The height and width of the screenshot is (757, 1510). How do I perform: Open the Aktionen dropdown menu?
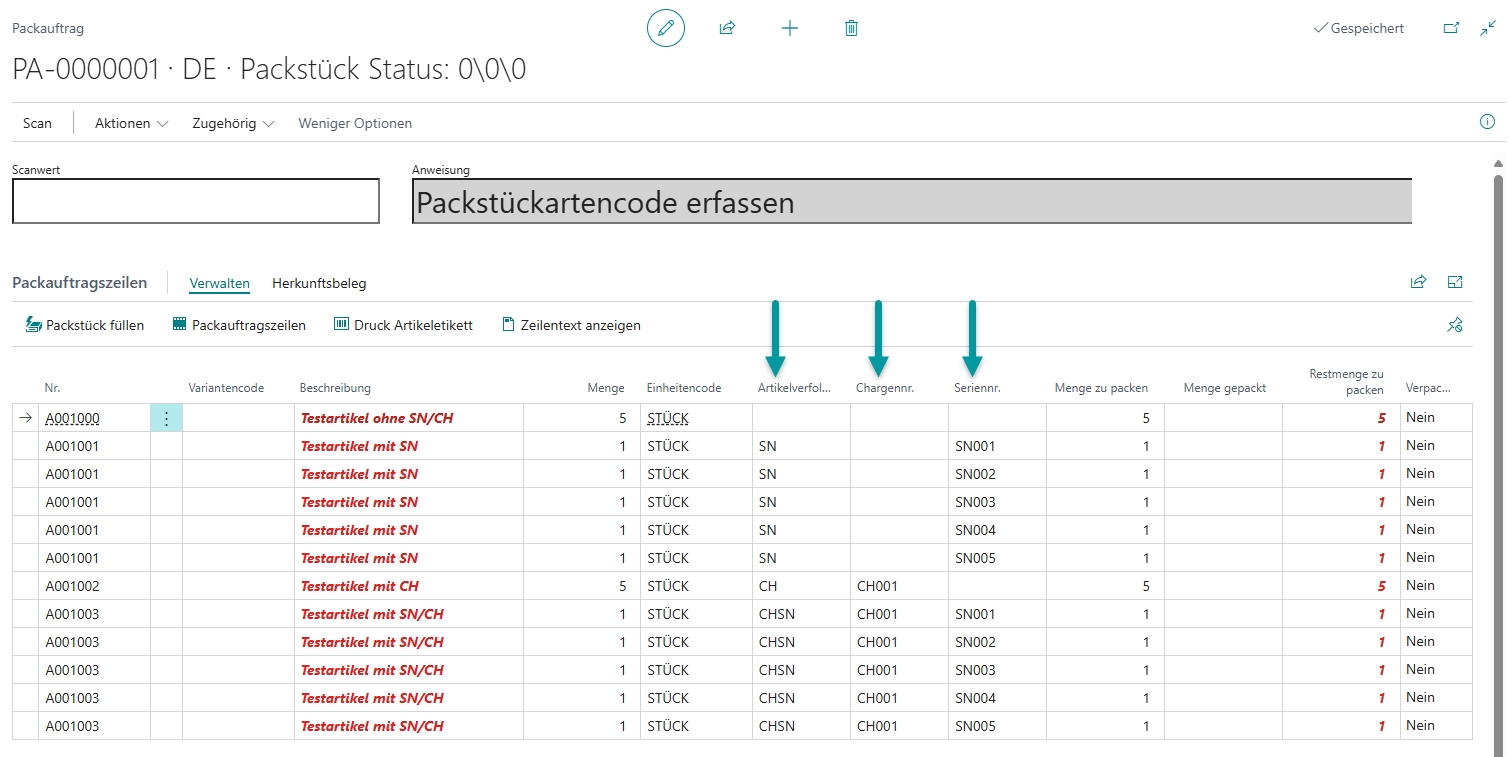131,123
